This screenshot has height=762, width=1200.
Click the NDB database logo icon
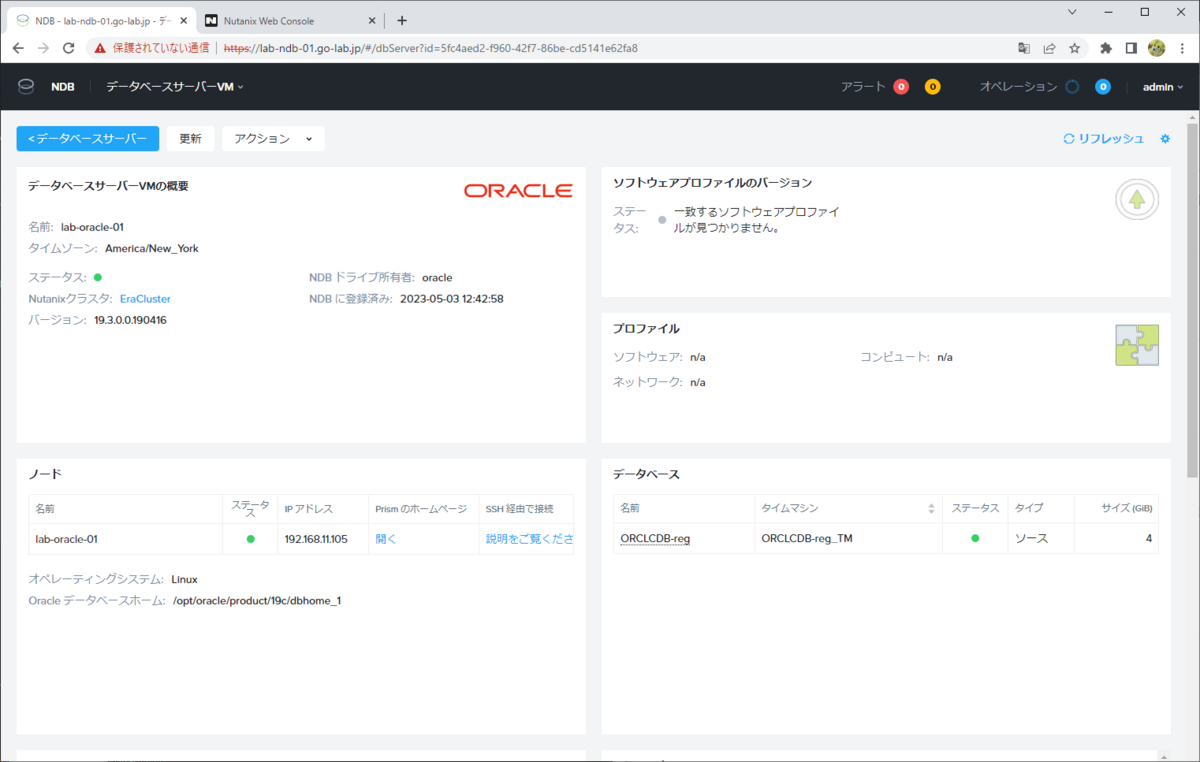(26, 87)
